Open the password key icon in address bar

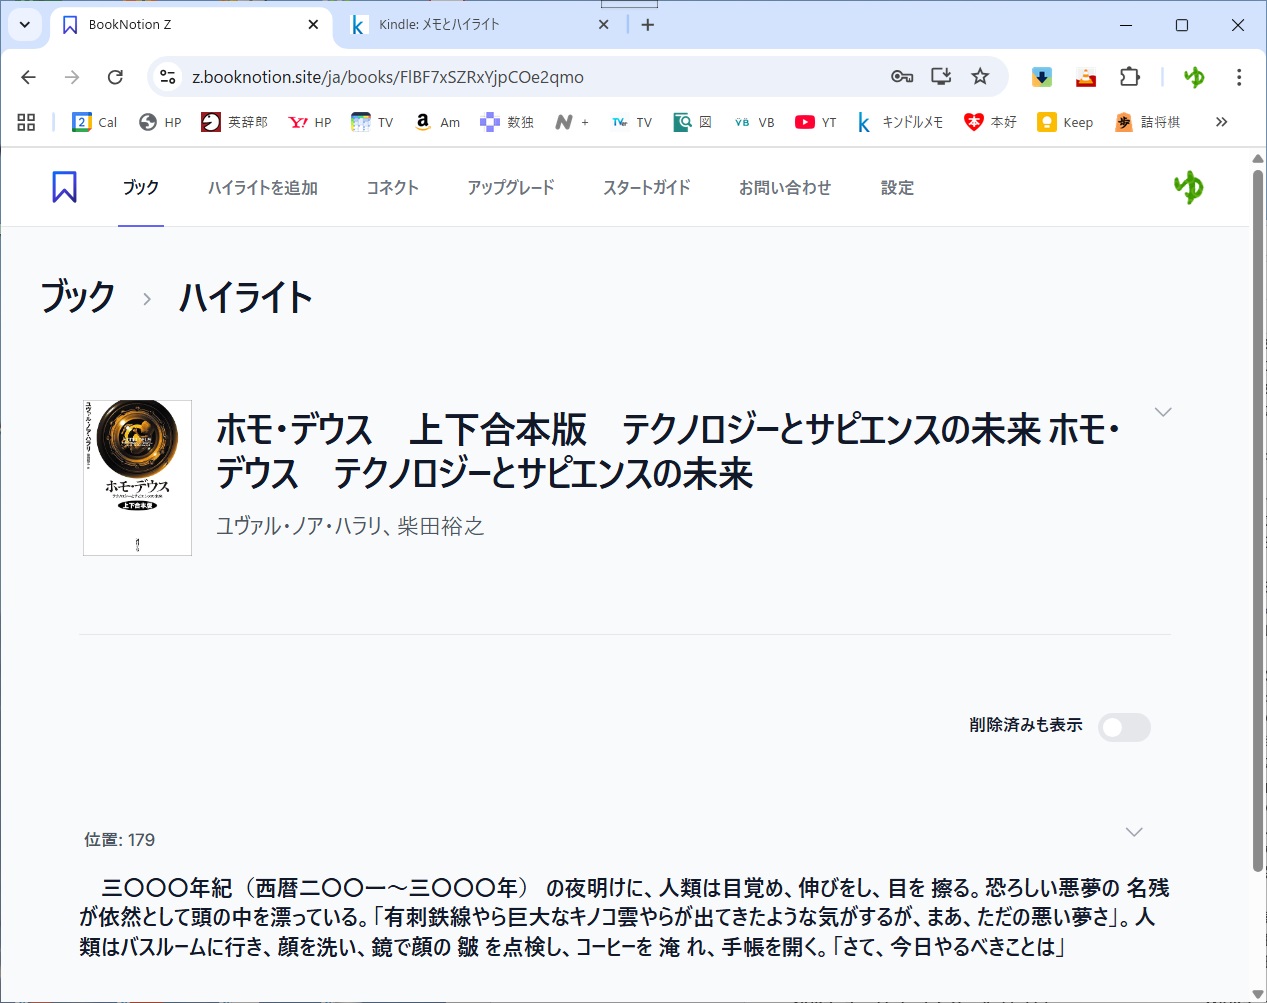[901, 77]
